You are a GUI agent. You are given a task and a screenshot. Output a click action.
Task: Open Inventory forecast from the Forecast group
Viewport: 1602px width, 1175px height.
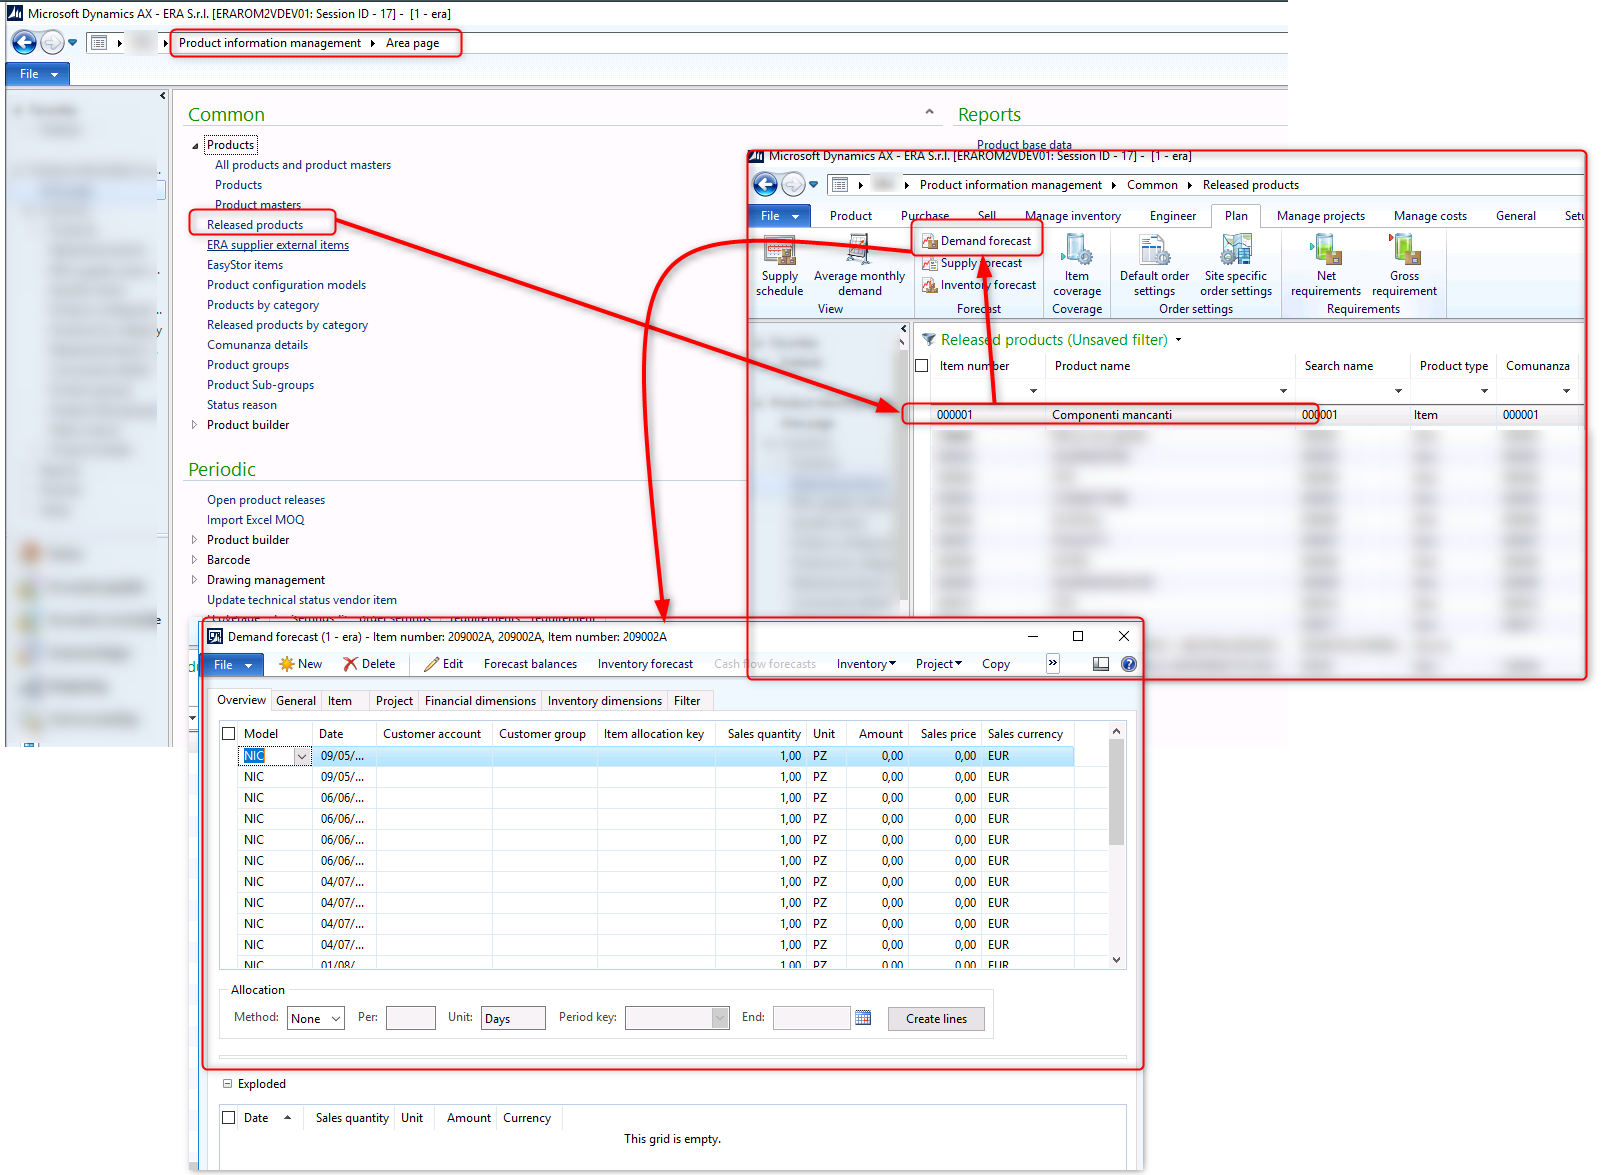point(986,285)
